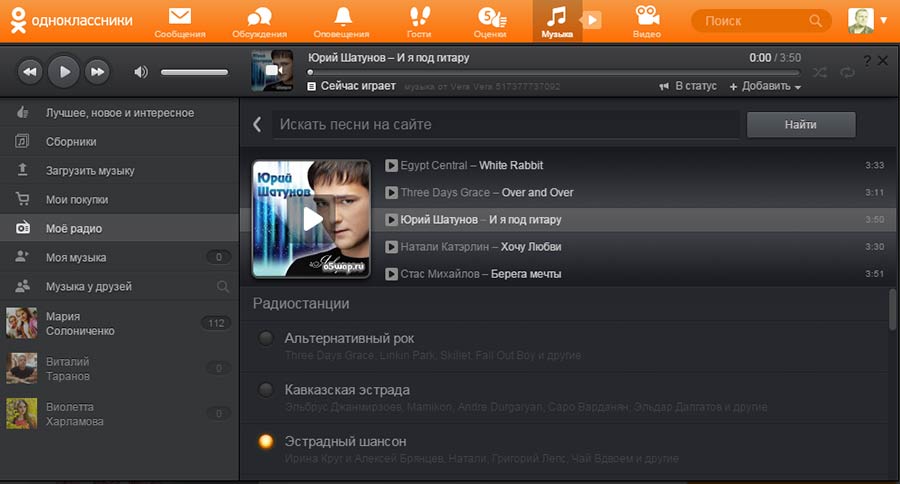Viewport: 900px width, 484px height.
Task: Open Видео camera icon
Action: coord(647,22)
